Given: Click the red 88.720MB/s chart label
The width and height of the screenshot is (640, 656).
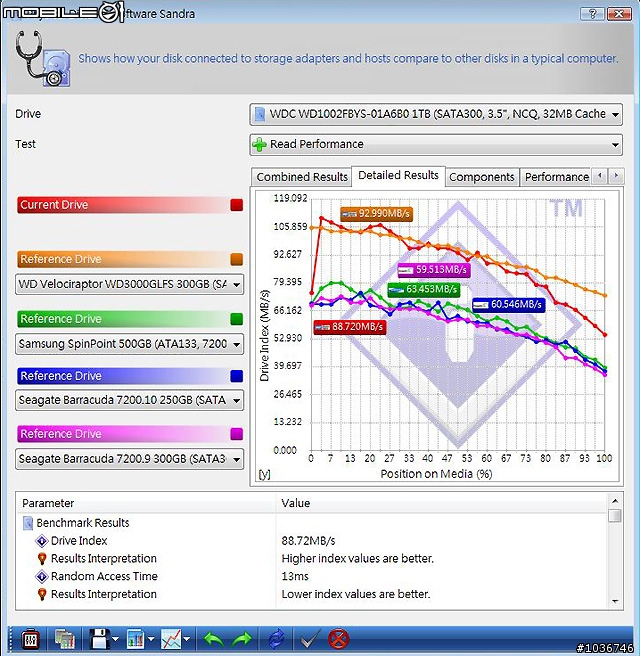Looking at the screenshot, I should [350, 327].
